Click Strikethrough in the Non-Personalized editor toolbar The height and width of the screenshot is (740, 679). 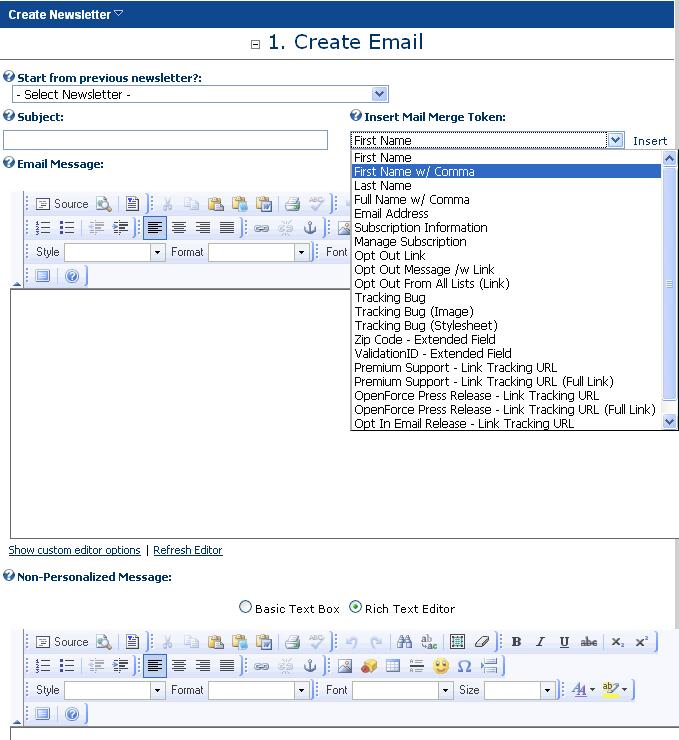pyautogui.click(x=589, y=642)
